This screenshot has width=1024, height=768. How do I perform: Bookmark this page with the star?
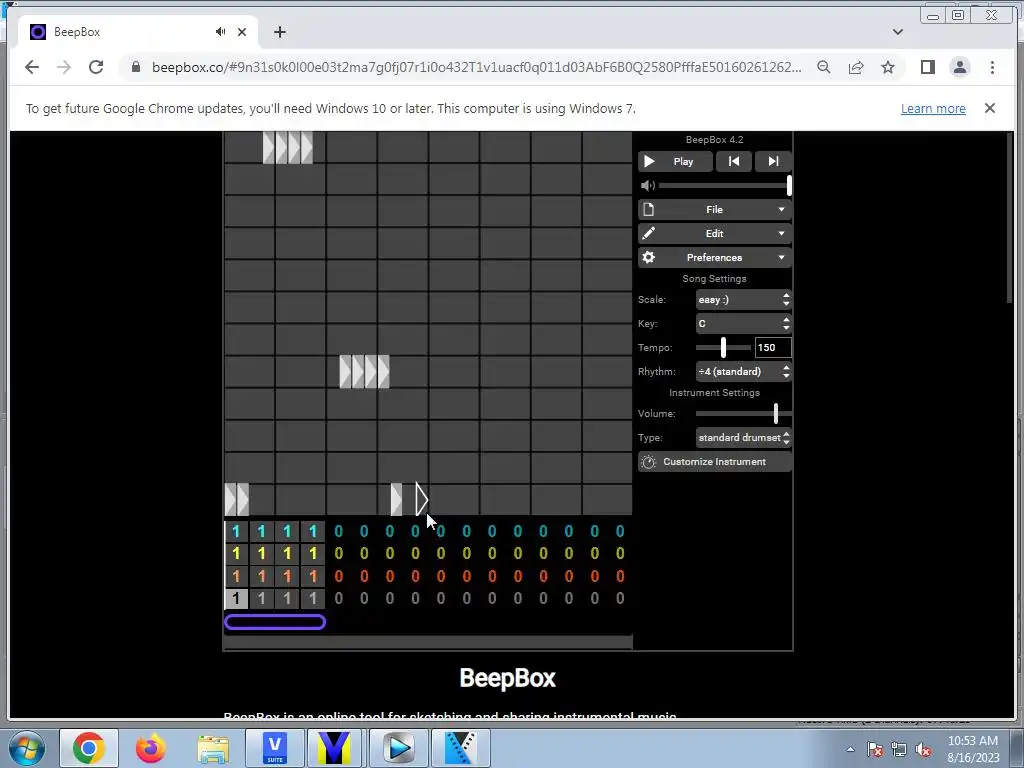pos(888,67)
